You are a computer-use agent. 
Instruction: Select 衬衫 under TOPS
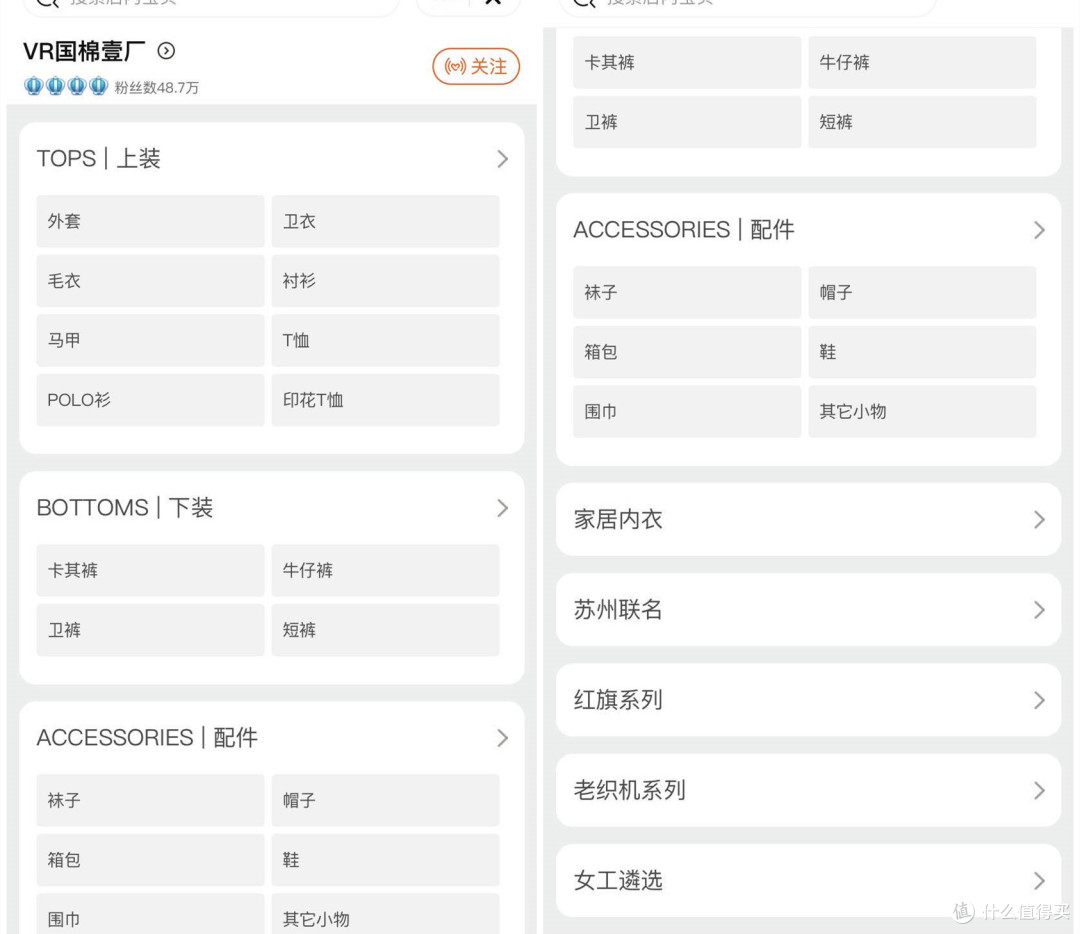click(385, 281)
